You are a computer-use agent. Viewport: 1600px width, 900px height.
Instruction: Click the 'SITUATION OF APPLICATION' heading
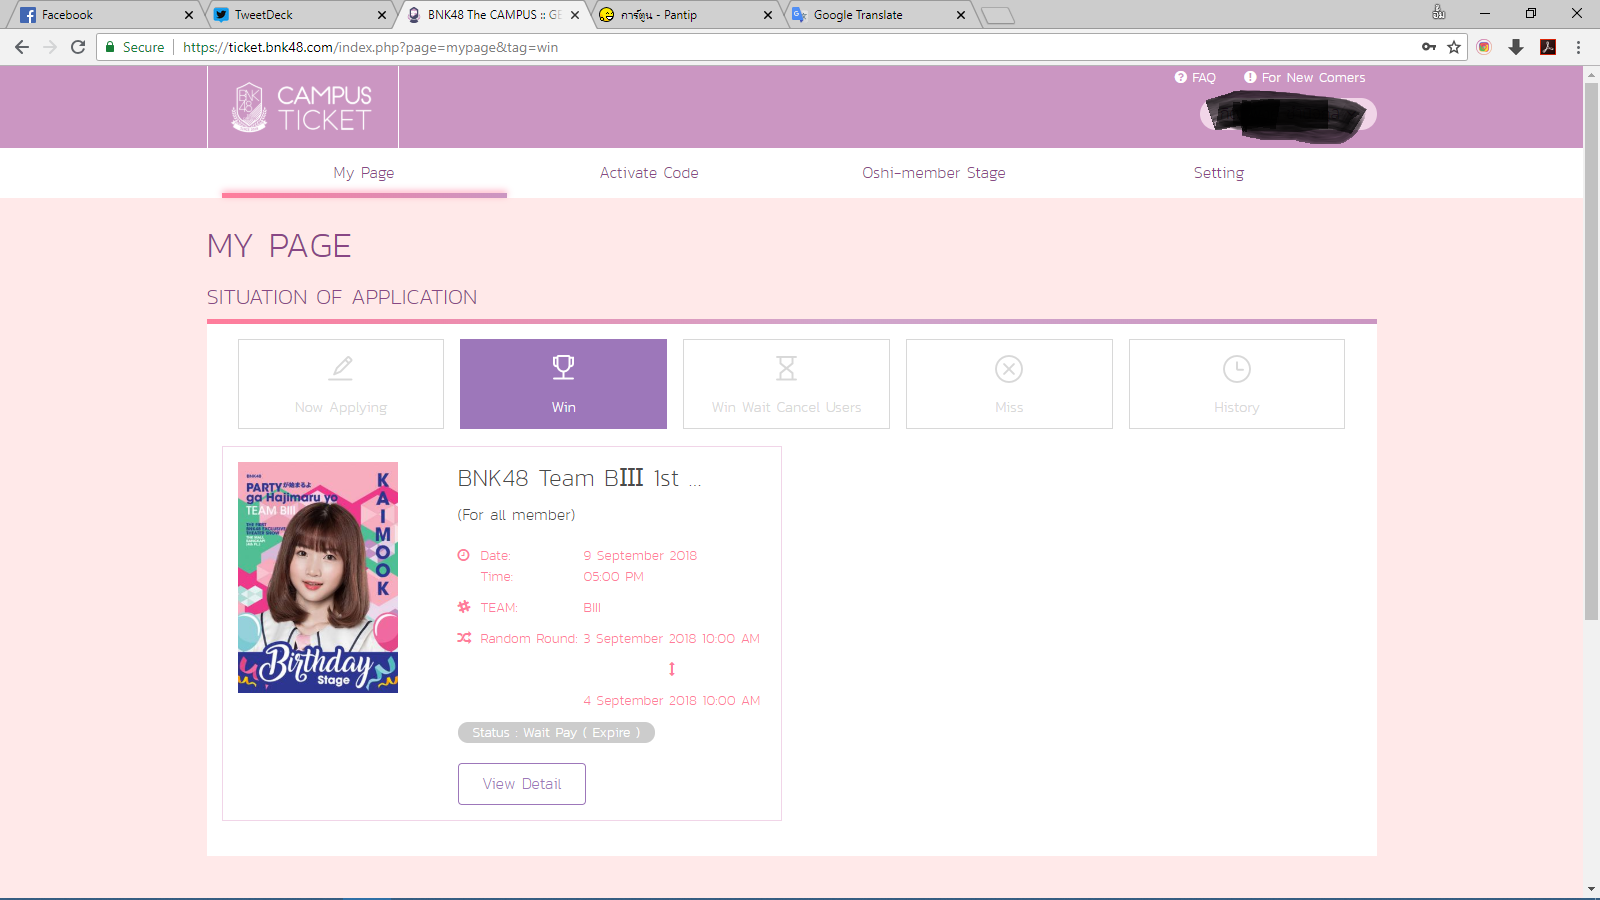coord(342,297)
